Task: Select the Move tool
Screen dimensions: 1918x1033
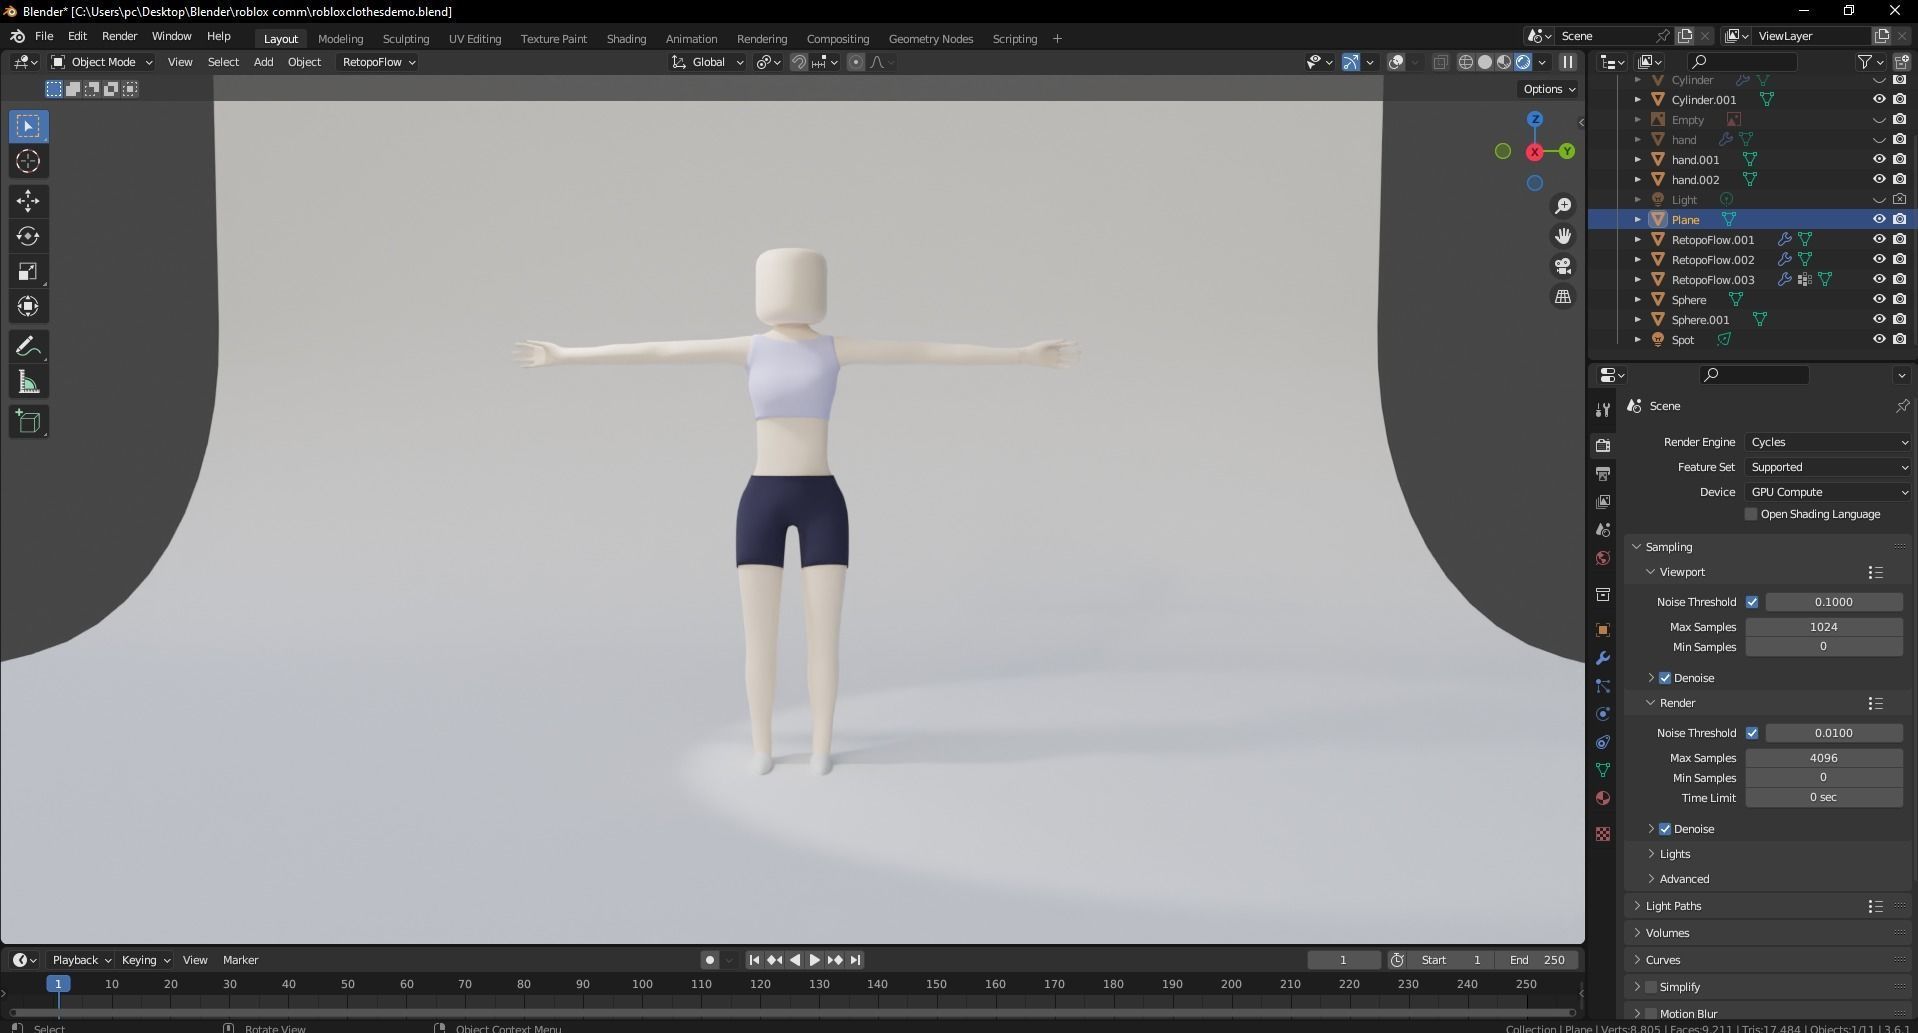Action: click(x=28, y=201)
